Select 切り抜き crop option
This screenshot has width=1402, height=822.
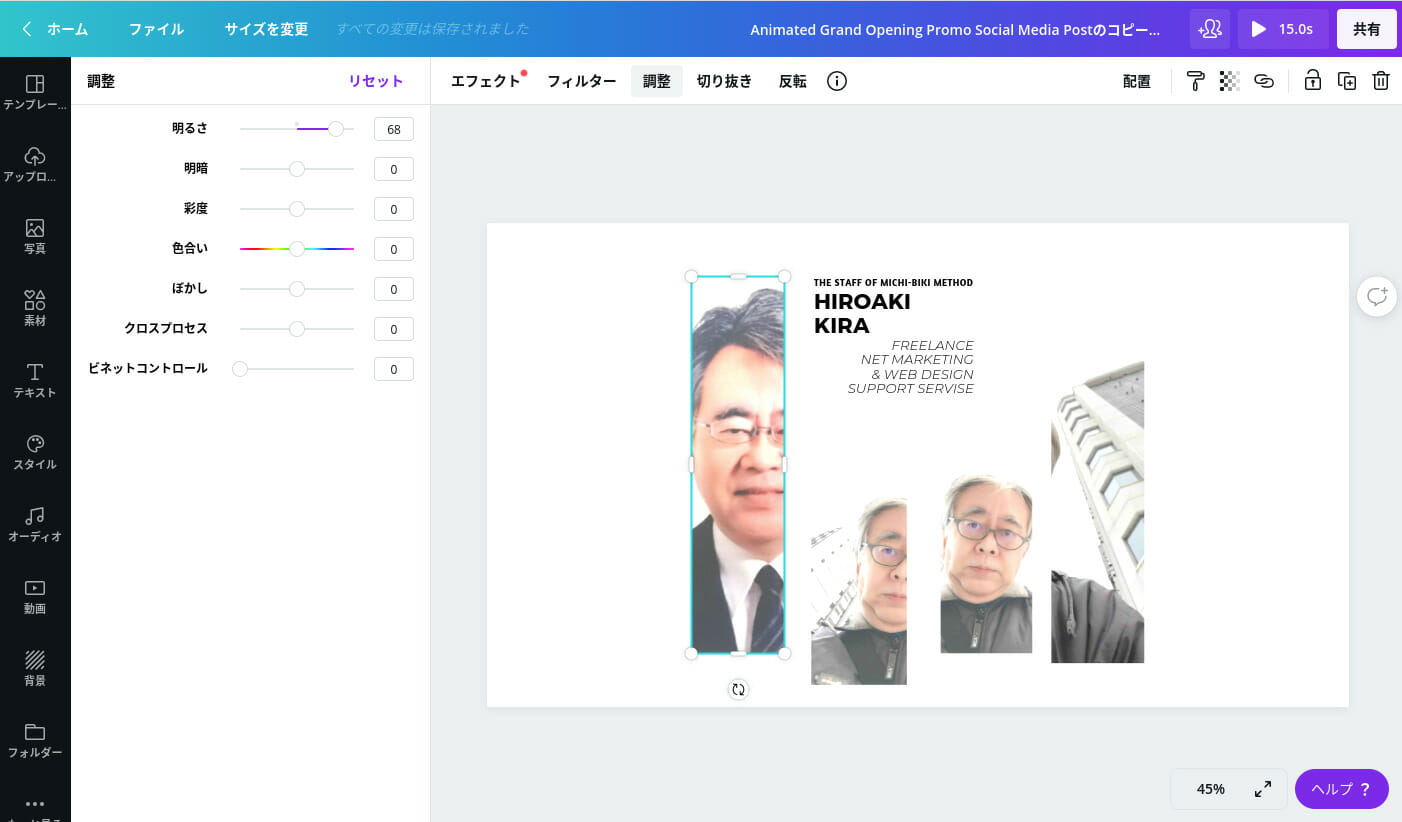pyautogui.click(x=724, y=81)
